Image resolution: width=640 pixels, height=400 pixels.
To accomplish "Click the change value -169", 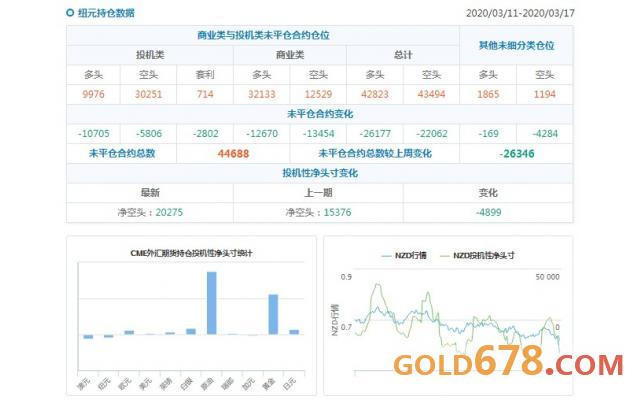I will [x=488, y=133].
